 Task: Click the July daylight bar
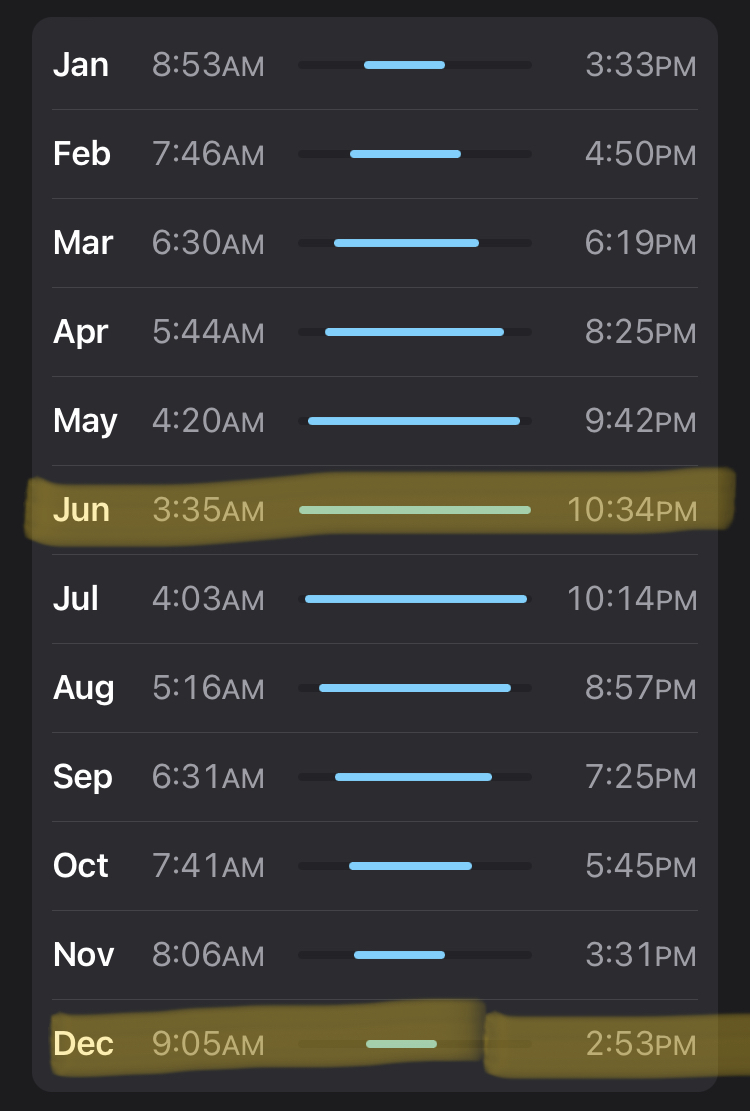coord(416,599)
